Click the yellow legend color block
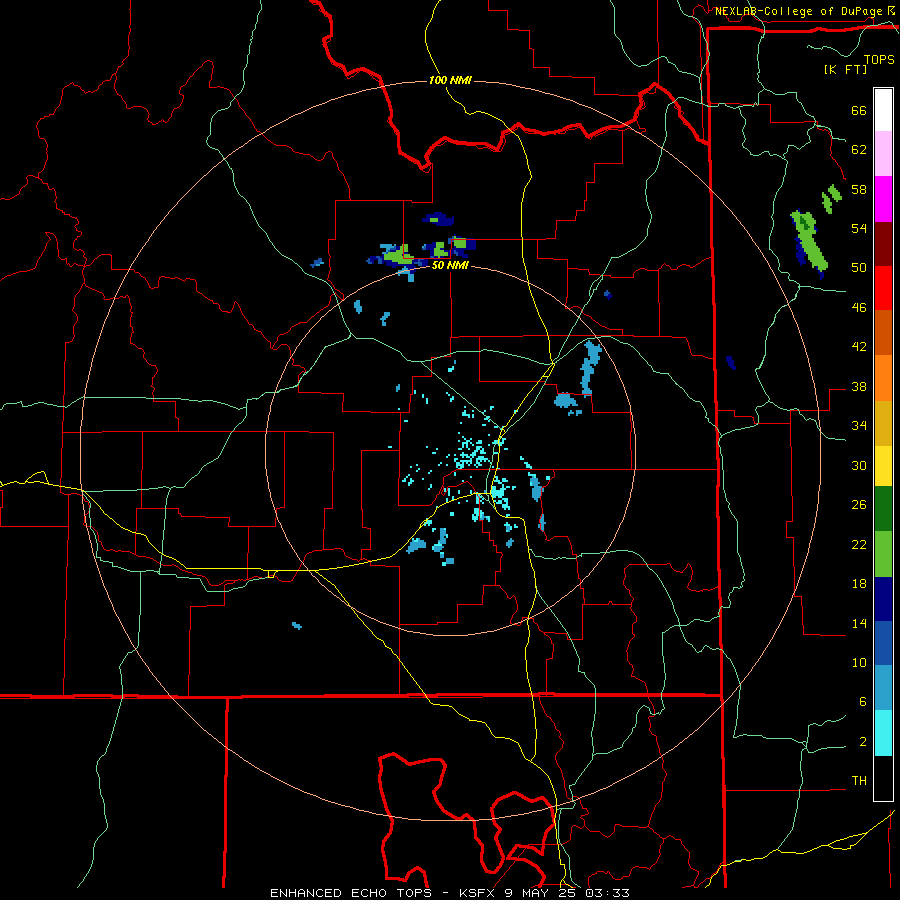The height and width of the screenshot is (900, 900). [883, 466]
